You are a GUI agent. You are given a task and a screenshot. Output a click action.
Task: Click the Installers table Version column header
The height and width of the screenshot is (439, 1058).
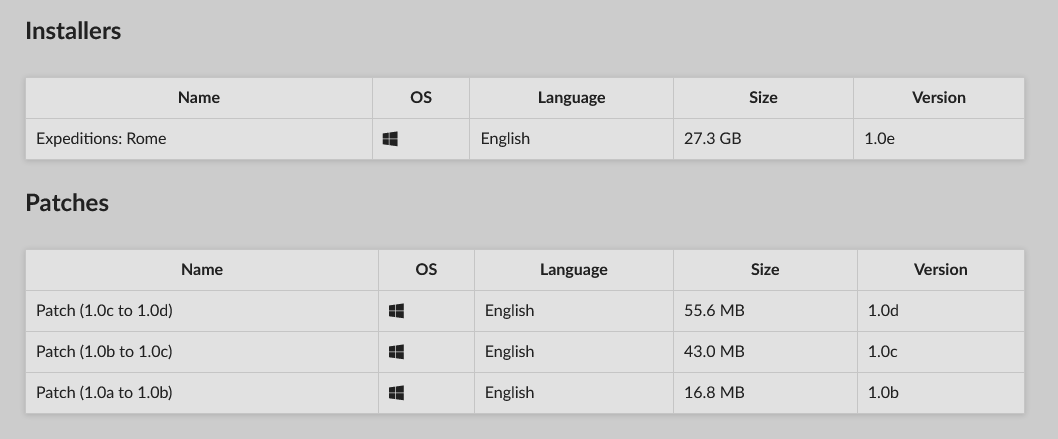coord(939,98)
